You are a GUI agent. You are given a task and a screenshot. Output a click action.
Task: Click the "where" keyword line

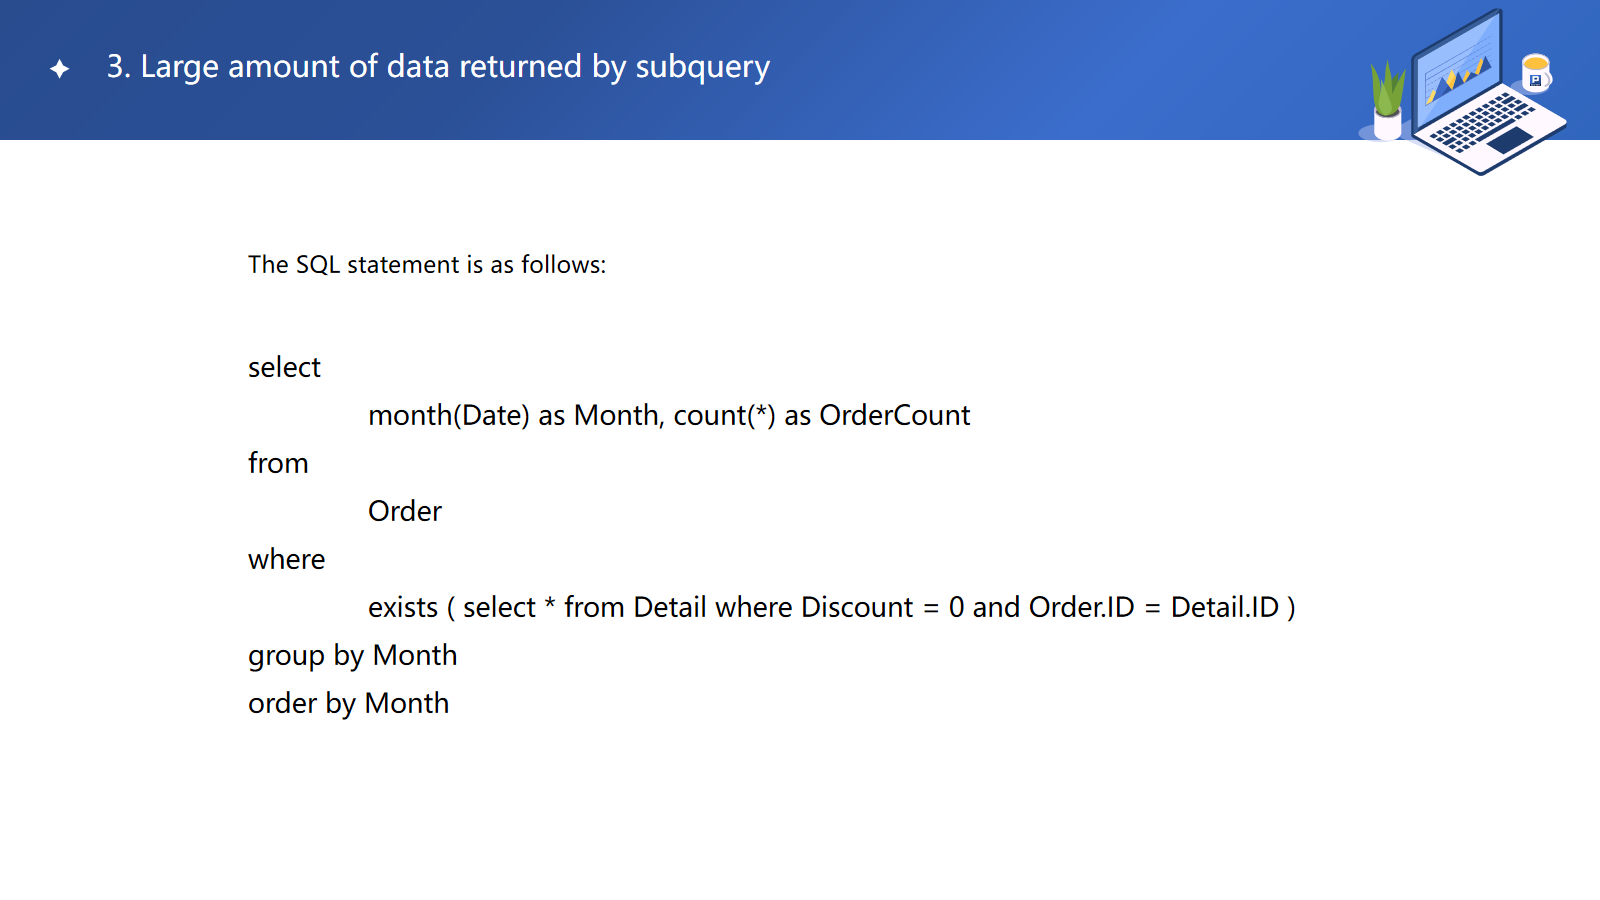click(x=286, y=560)
